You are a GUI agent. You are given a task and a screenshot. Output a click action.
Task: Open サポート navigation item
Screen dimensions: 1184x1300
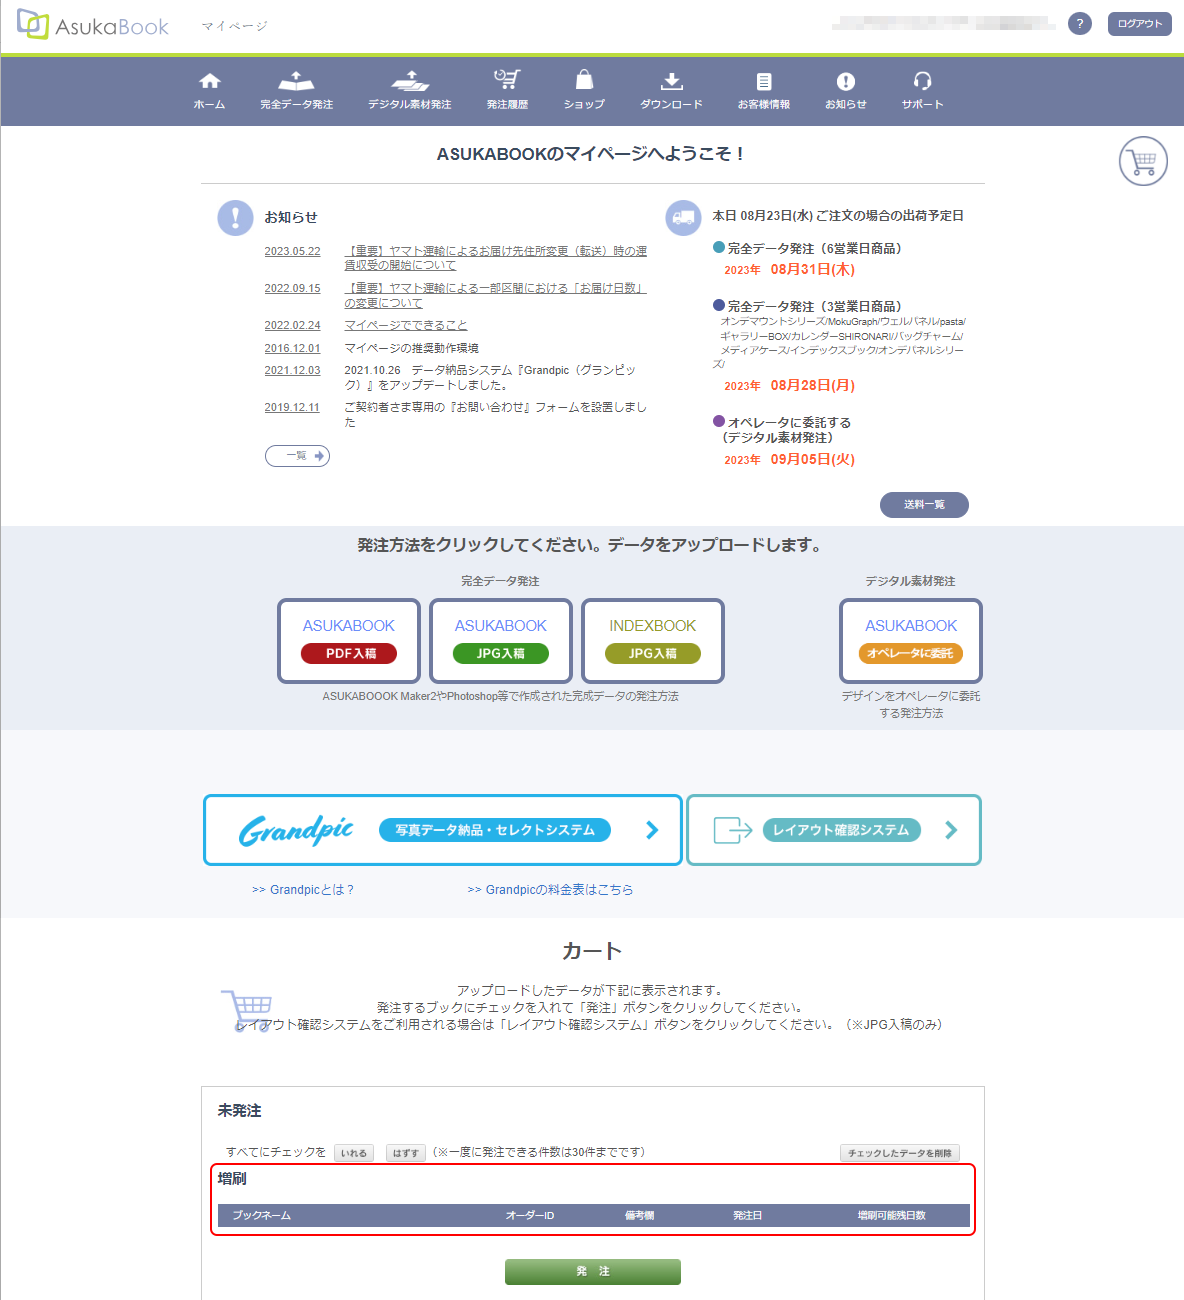pyautogui.click(x=922, y=90)
